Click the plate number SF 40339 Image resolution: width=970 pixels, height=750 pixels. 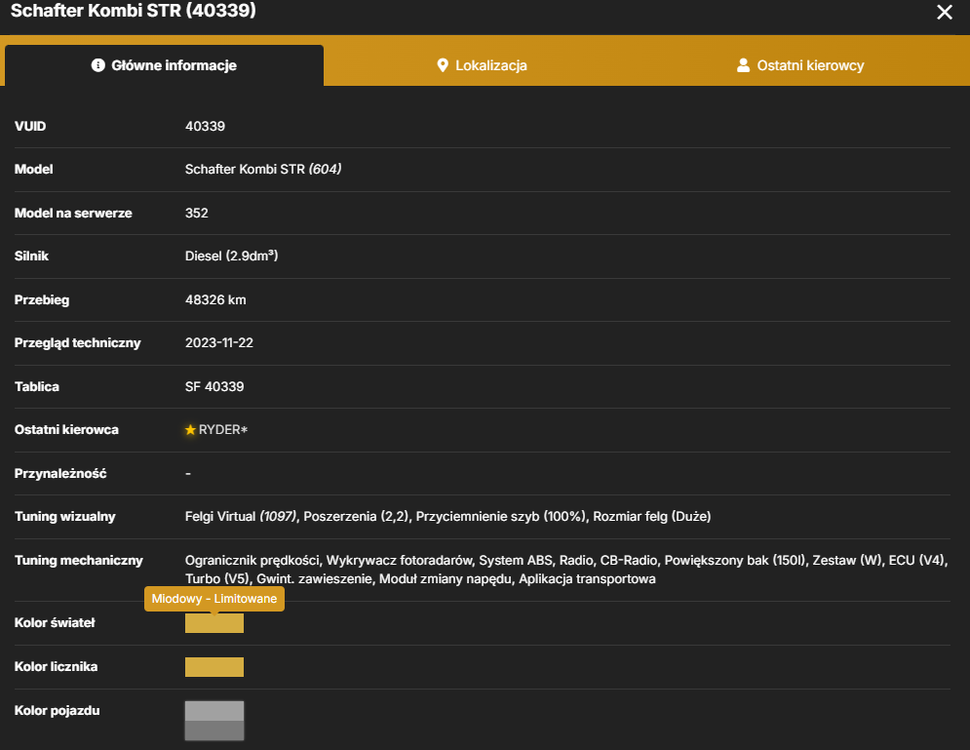214,387
